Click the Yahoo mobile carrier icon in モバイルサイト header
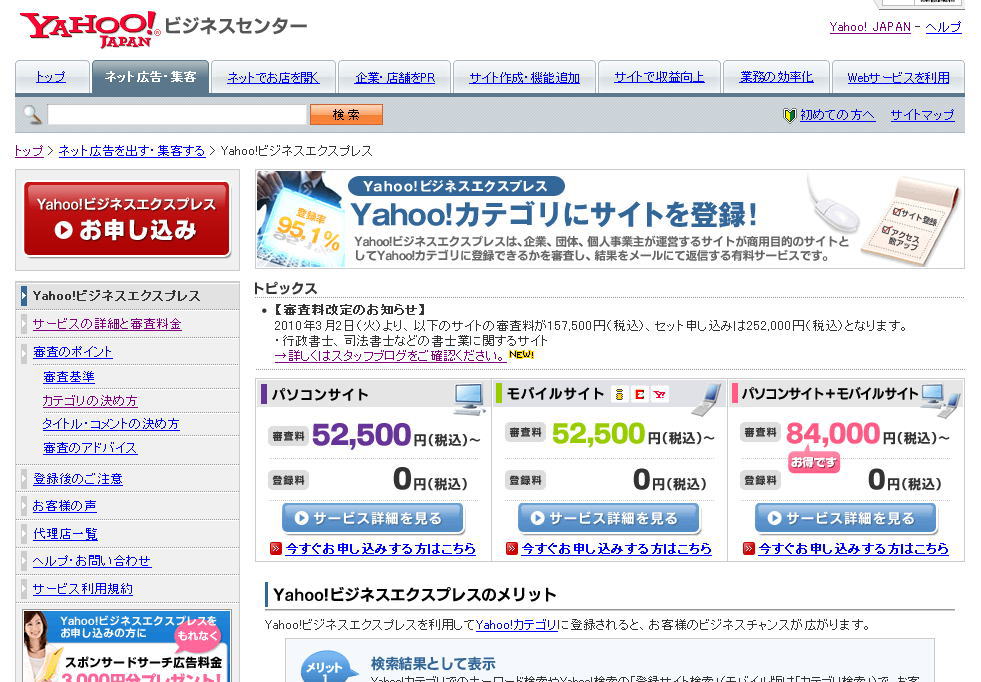The width and height of the screenshot is (981, 682). 659,394
